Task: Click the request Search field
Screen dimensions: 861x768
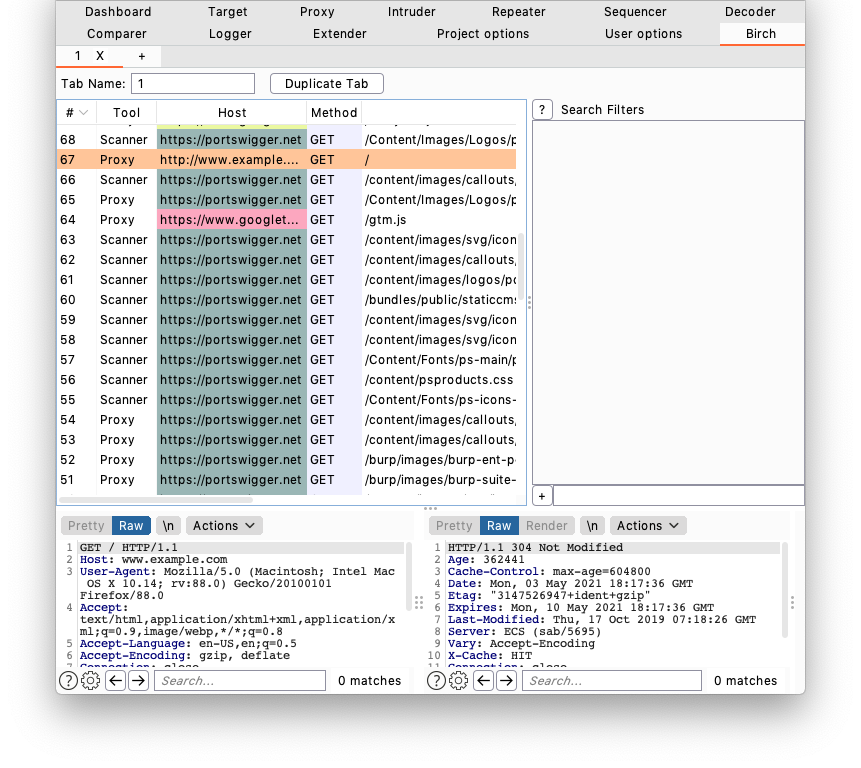Action: coord(240,681)
